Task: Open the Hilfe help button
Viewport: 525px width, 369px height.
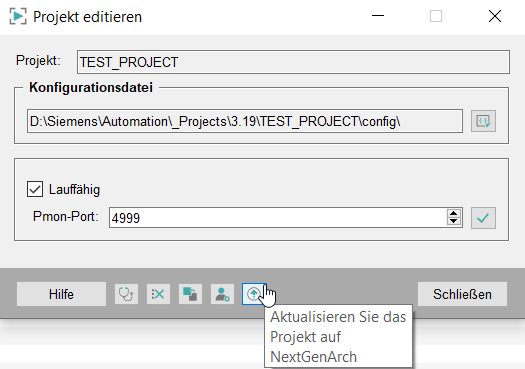Action: pos(61,294)
